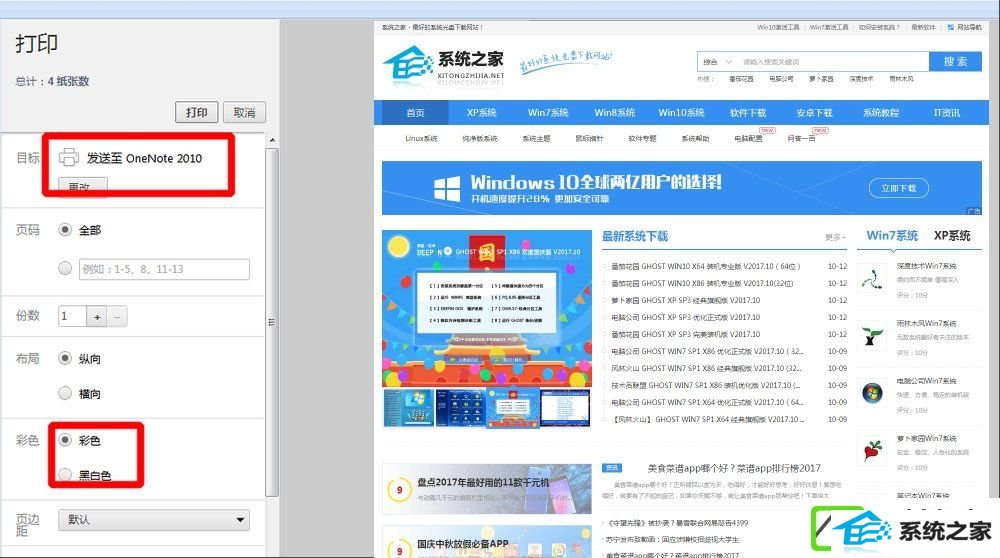Open the 安卓下载 nav tab
The width and height of the screenshot is (1000, 558).
pyautogui.click(x=814, y=113)
